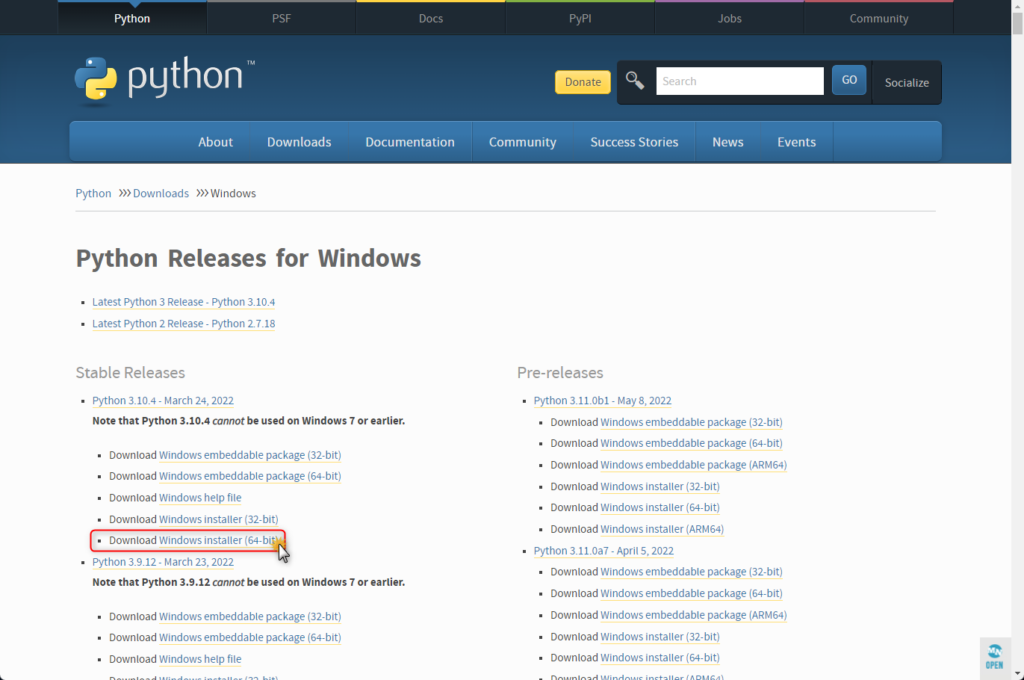The image size is (1024, 680).
Task: Download Python 3.10.4 Windows installer (64-bit)
Action: coord(219,540)
